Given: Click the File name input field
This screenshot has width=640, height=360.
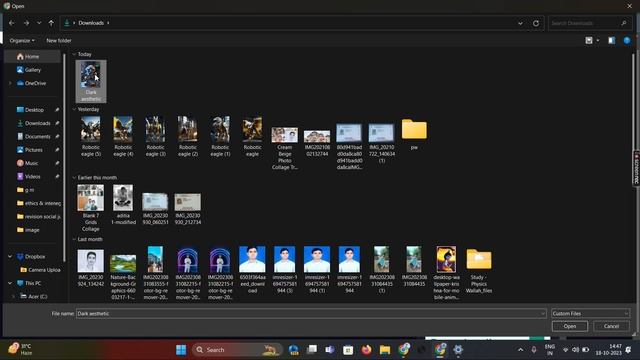Looking at the screenshot, I should pyautogui.click(x=310, y=313).
